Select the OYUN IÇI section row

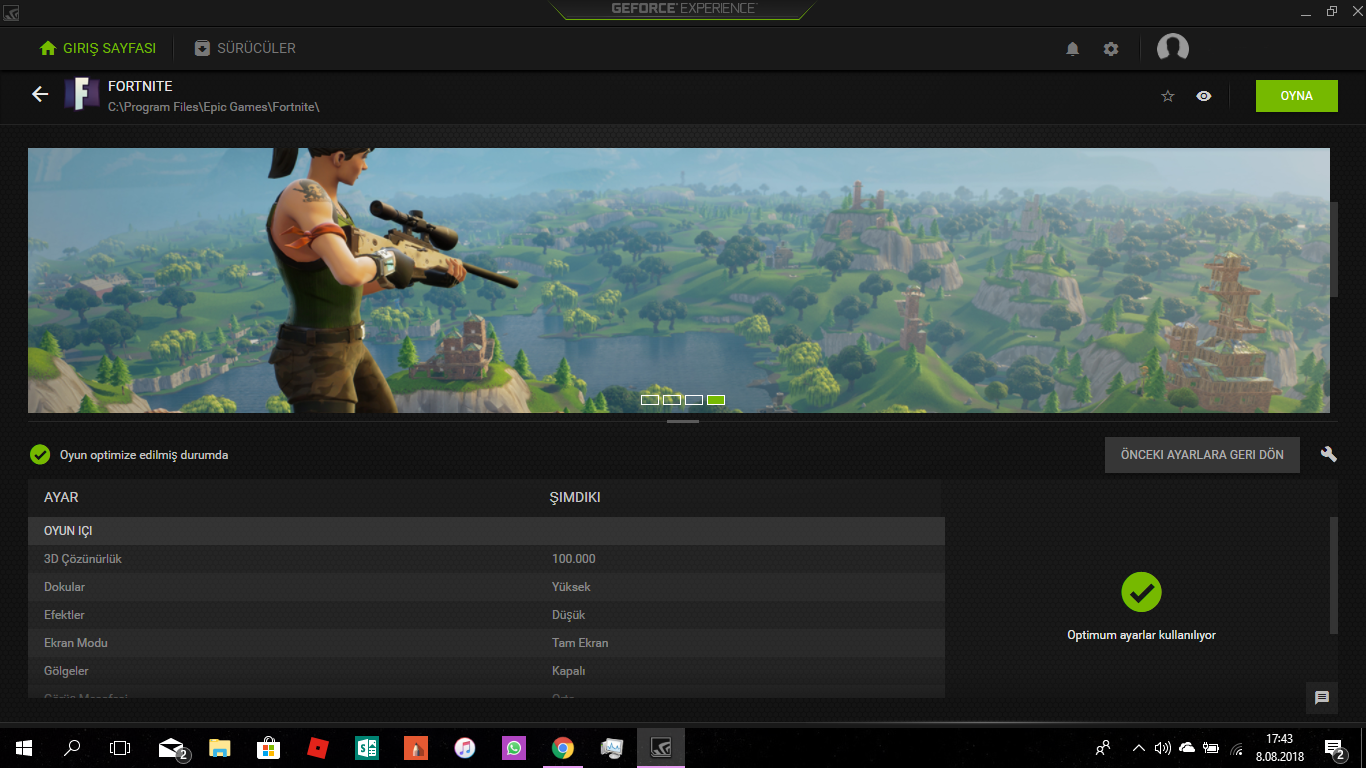tap(486, 531)
